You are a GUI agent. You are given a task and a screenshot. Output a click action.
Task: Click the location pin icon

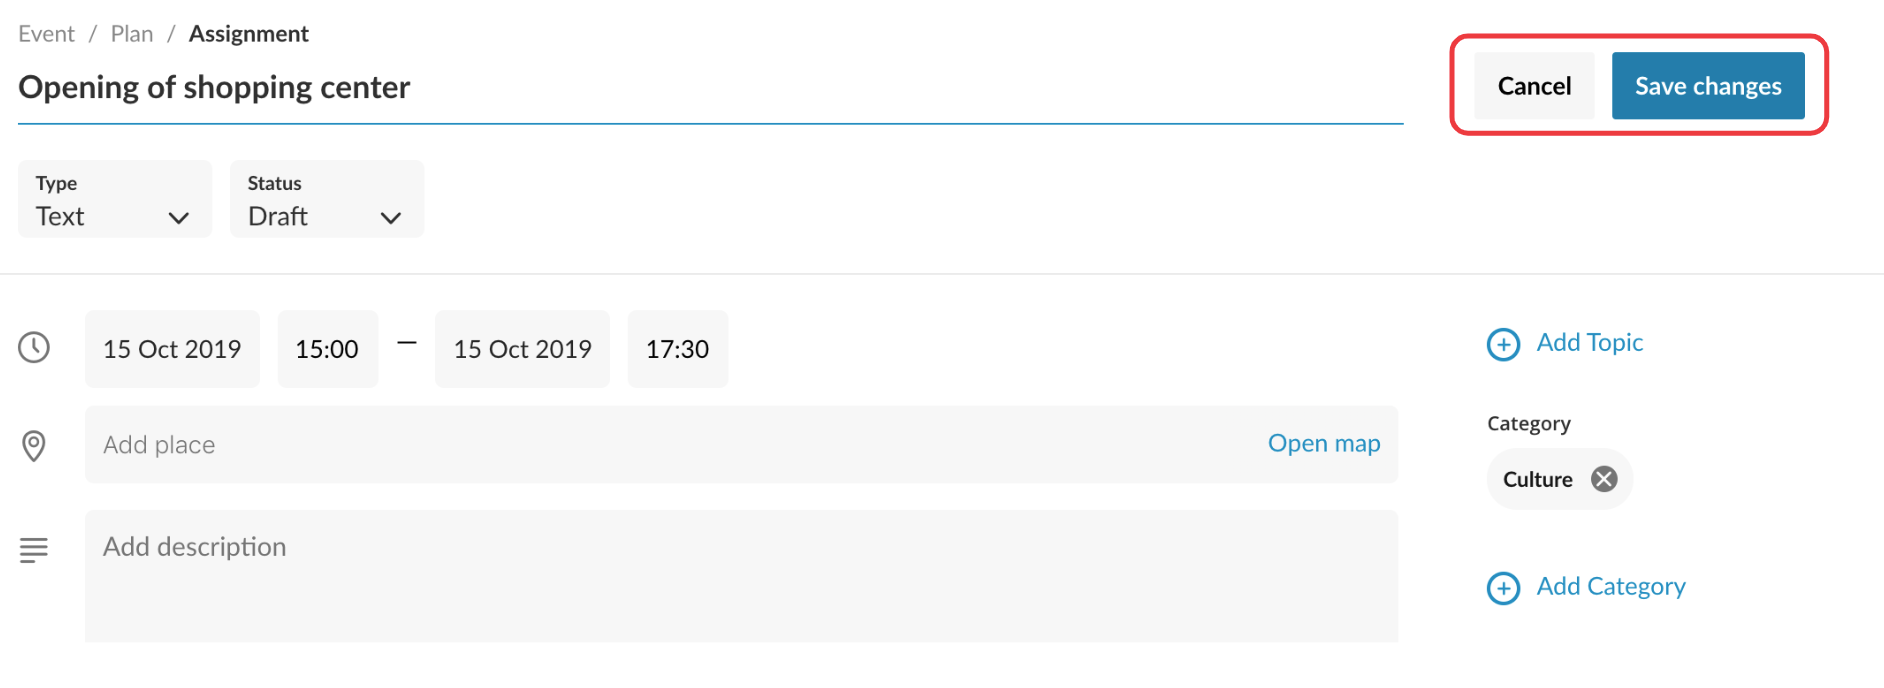[x=34, y=445]
